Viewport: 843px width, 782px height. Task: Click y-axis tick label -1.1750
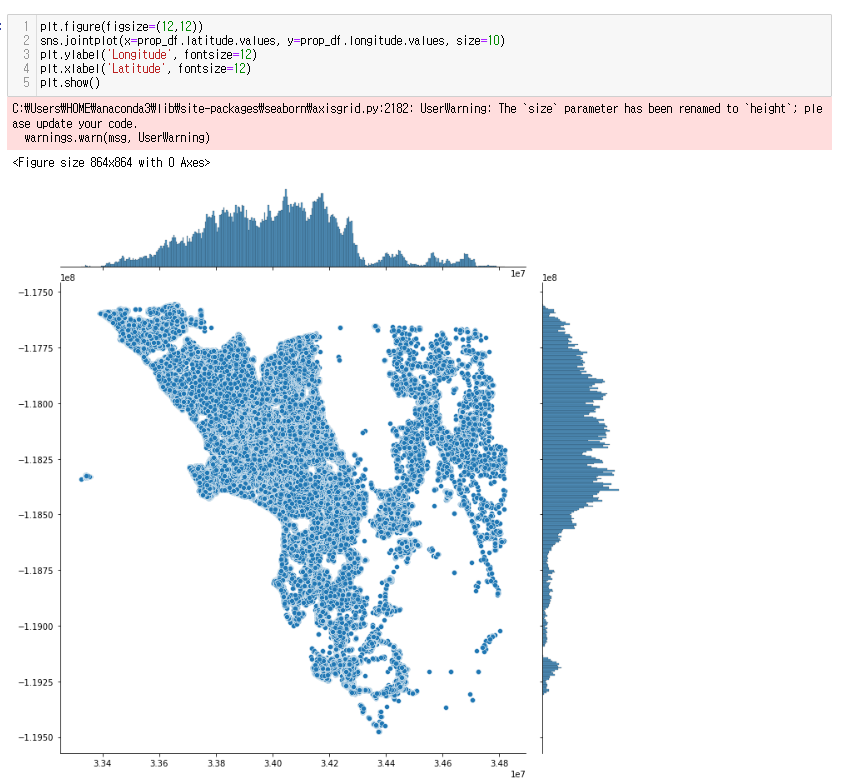[x=36, y=292]
